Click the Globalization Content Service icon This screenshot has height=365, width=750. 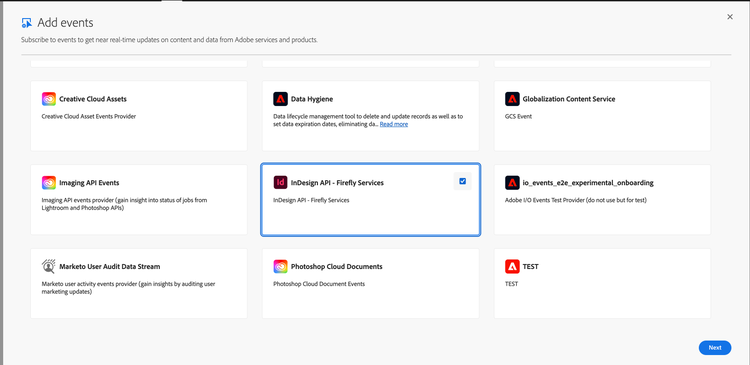click(512, 99)
